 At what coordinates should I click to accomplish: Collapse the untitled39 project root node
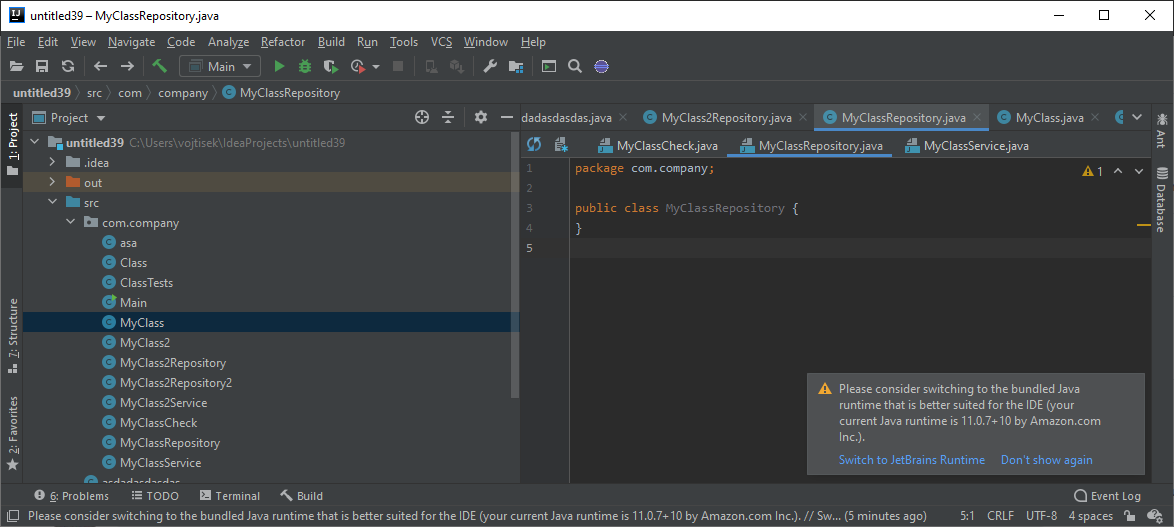[x=34, y=142]
